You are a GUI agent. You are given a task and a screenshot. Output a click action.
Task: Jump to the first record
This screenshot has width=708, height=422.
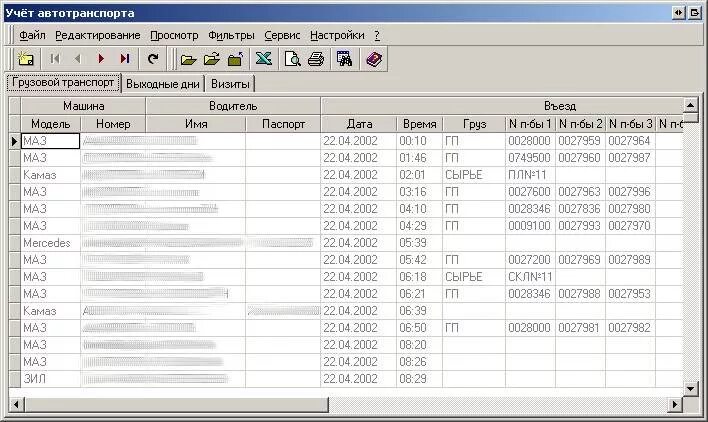55,59
